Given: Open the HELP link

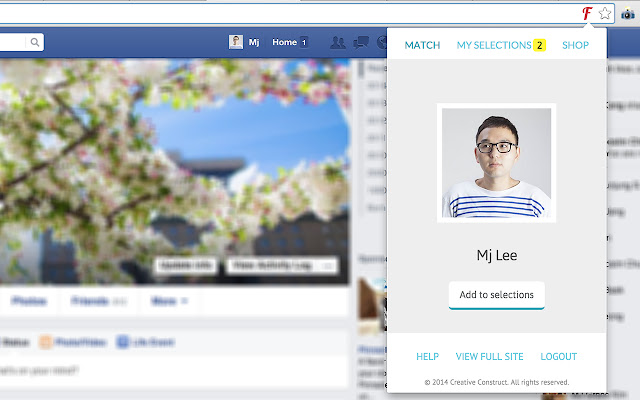Looking at the screenshot, I should 427,356.
